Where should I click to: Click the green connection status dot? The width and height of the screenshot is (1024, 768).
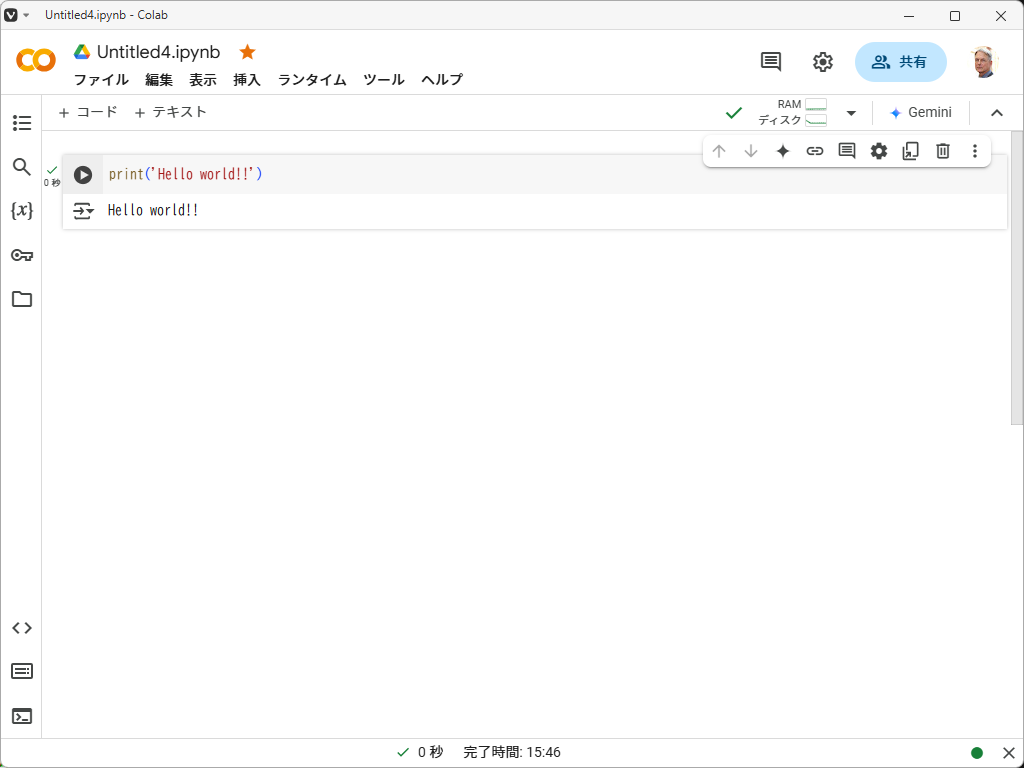pos(977,753)
